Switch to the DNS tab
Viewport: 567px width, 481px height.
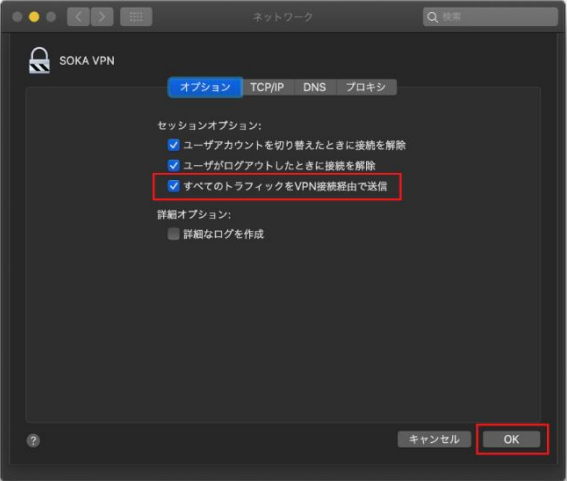(x=315, y=87)
